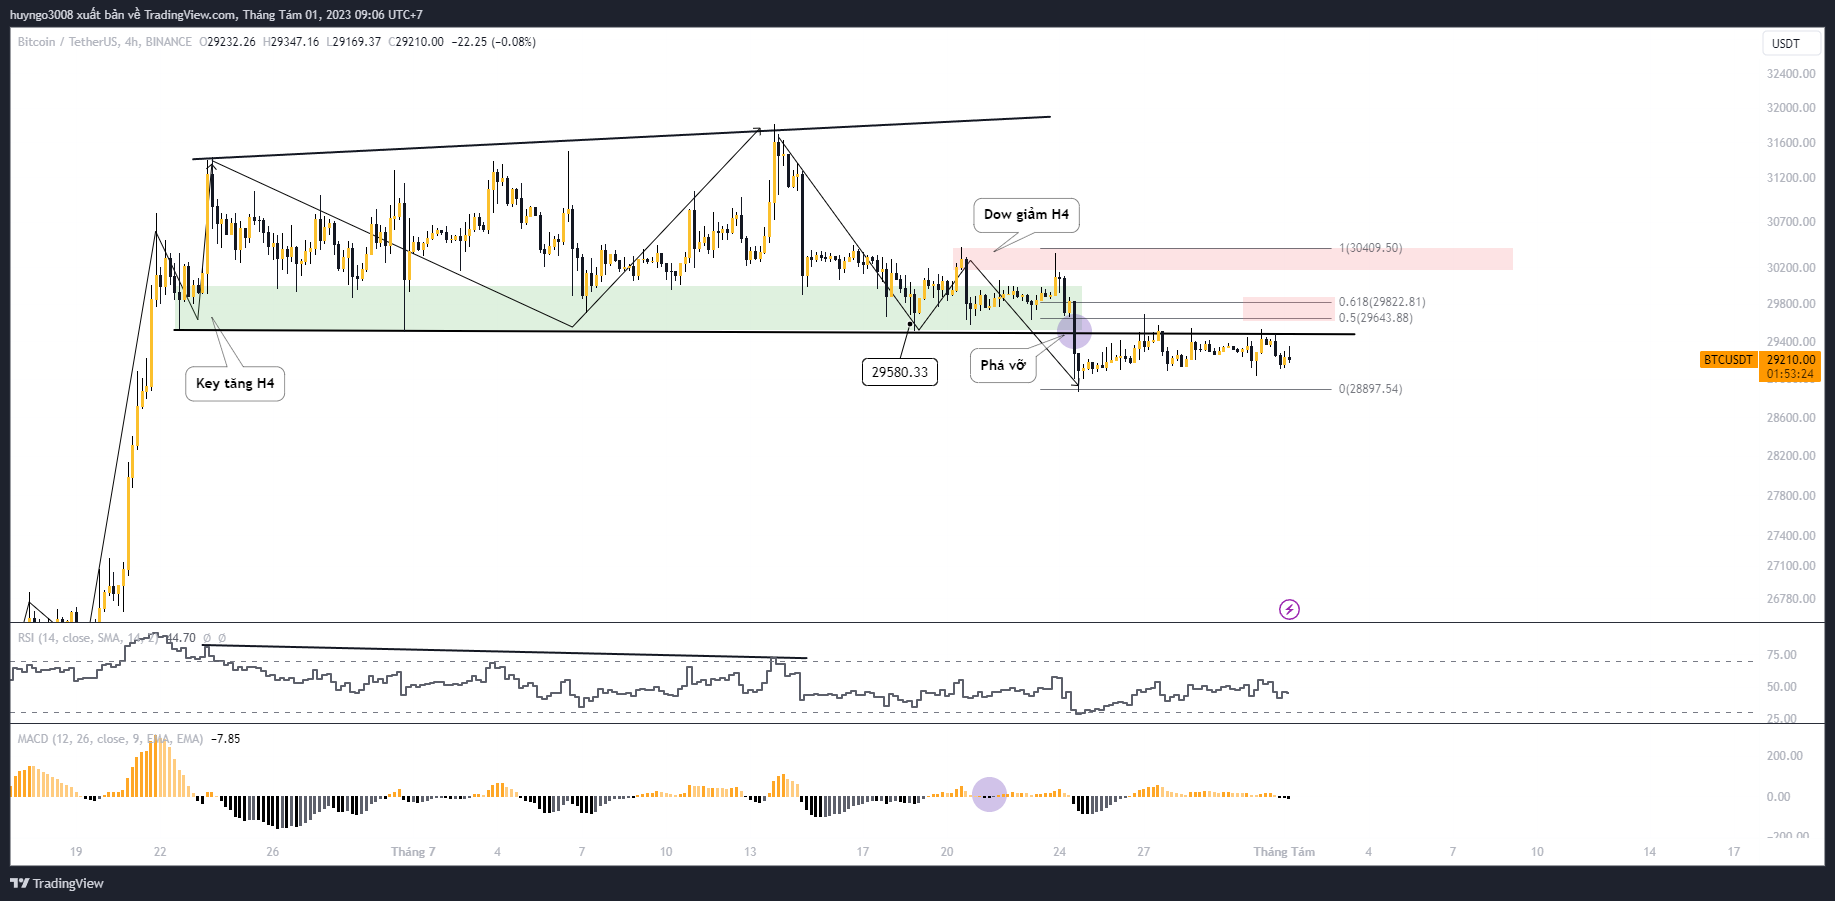The height and width of the screenshot is (901, 1835).
Task: Click the date label 22 on time axis
Action: click(x=160, y=852)
